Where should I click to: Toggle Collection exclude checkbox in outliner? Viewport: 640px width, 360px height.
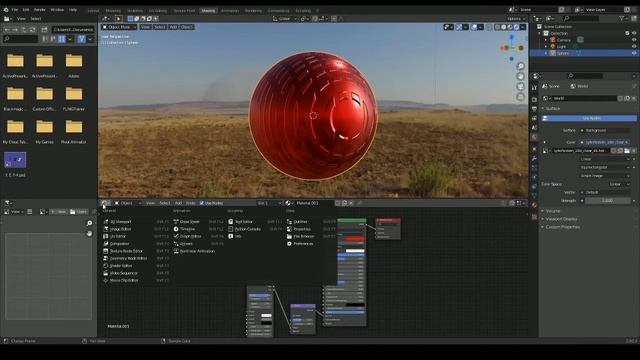pos(627,33)
